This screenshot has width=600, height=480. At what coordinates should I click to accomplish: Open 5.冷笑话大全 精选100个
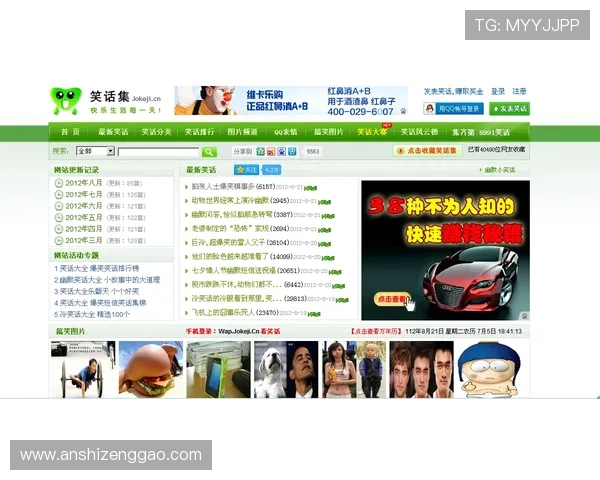pyautogui.click(x=92, y=314)
